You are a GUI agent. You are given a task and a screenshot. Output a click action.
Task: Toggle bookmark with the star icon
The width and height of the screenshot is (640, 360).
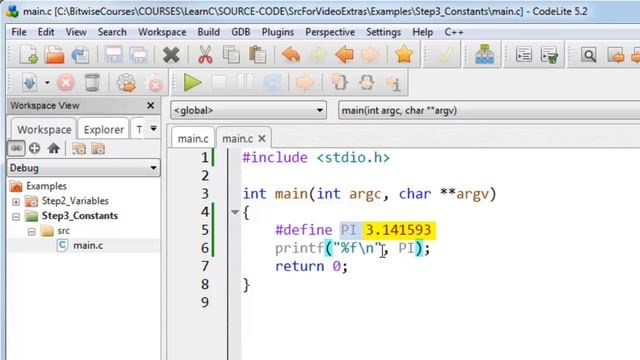[x=404, y=54]
